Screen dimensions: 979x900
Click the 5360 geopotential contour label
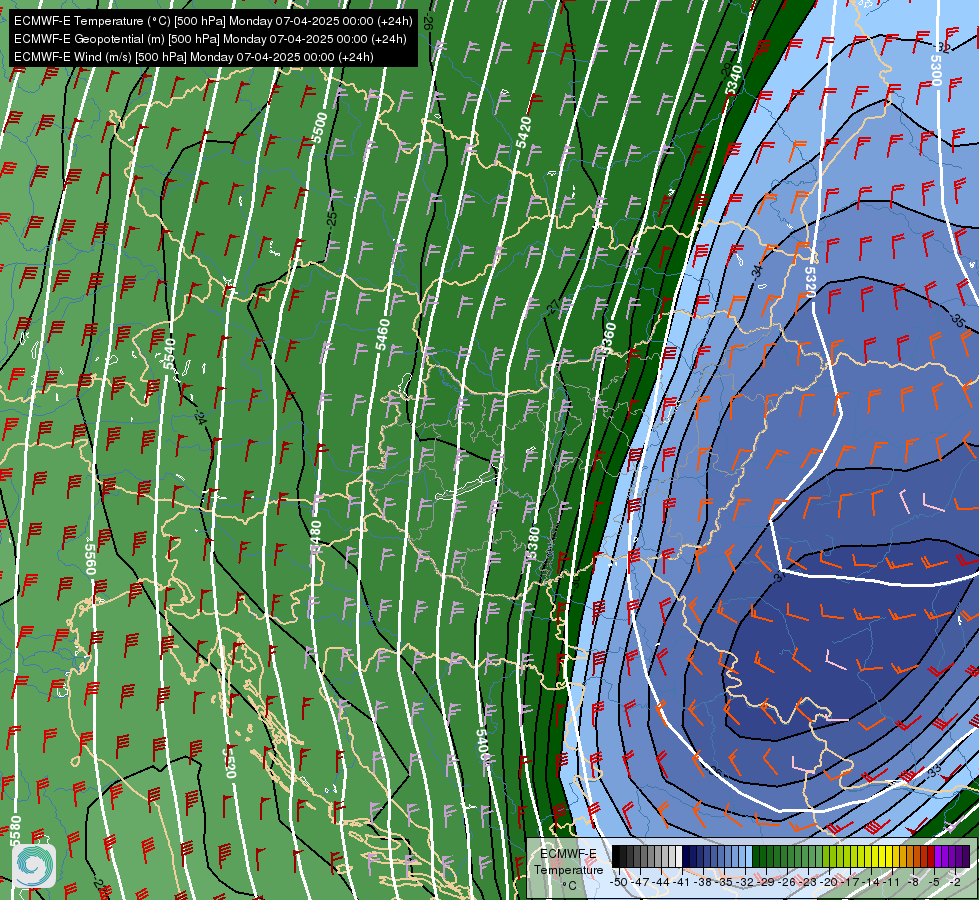pos(608,338)
